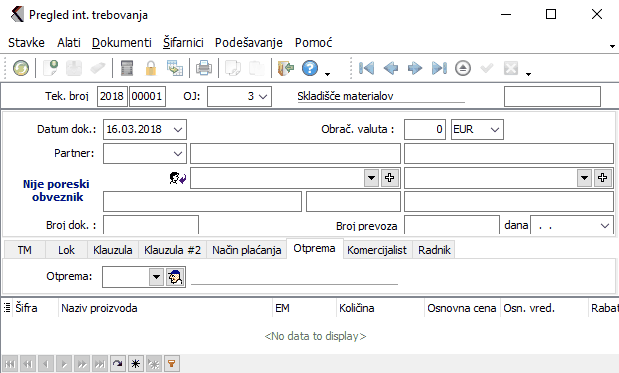This screenshot has height=373, width=619.
Task: Click plus button beside first contact dropdown
Action: coord(390,178)
